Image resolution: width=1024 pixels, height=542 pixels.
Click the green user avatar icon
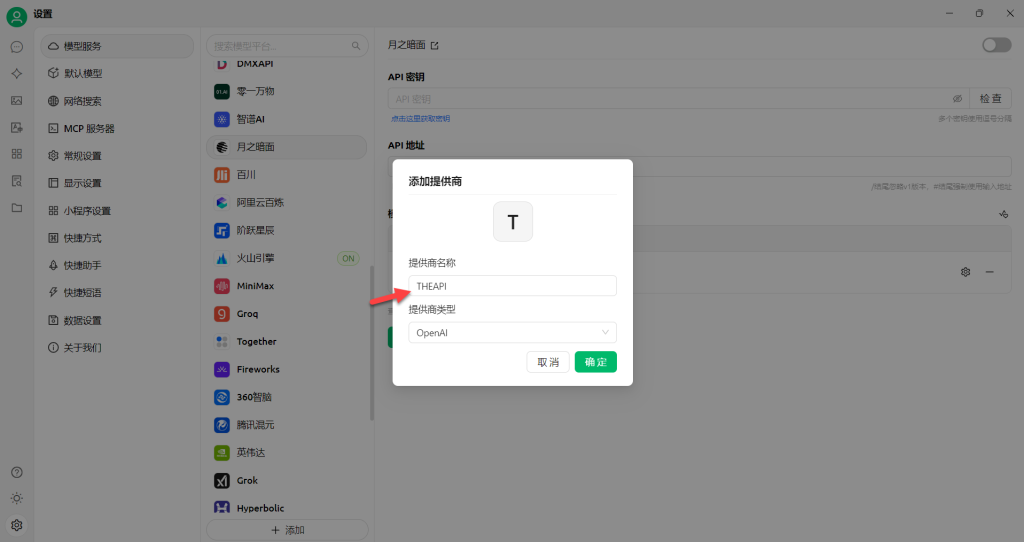point(16,16)
